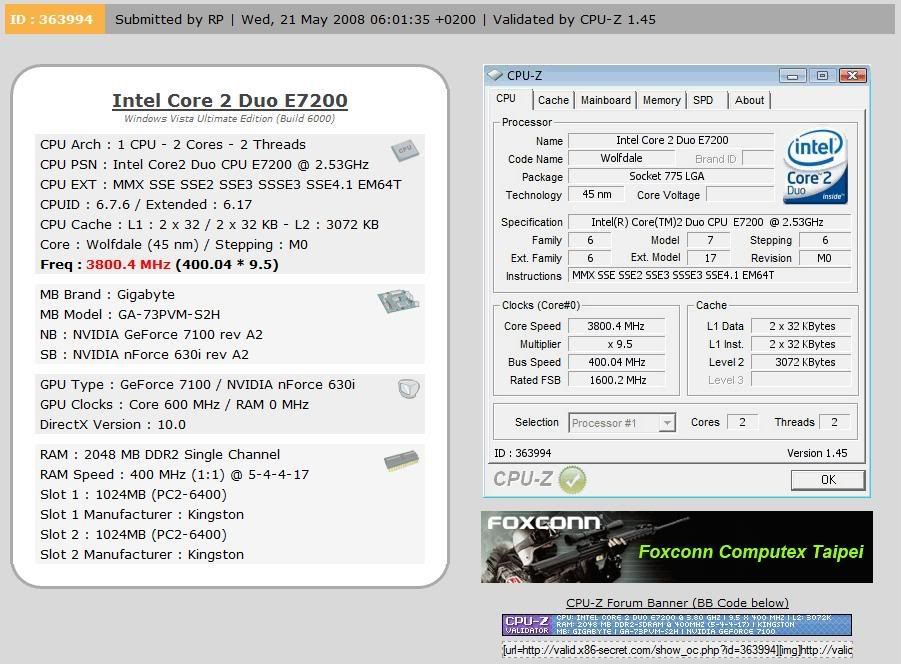Click the L1 Inst. value 2 x 32 KBytes
The width and height of the screenshot is (901, 664).
[801, 344]
